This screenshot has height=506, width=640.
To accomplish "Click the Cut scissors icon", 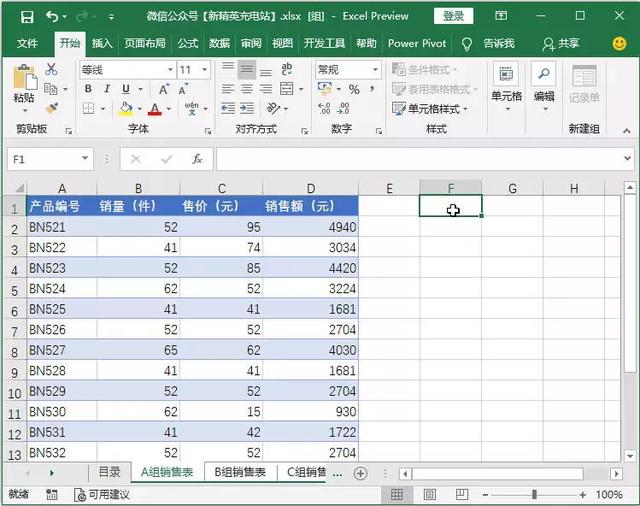I will (51, 69).
